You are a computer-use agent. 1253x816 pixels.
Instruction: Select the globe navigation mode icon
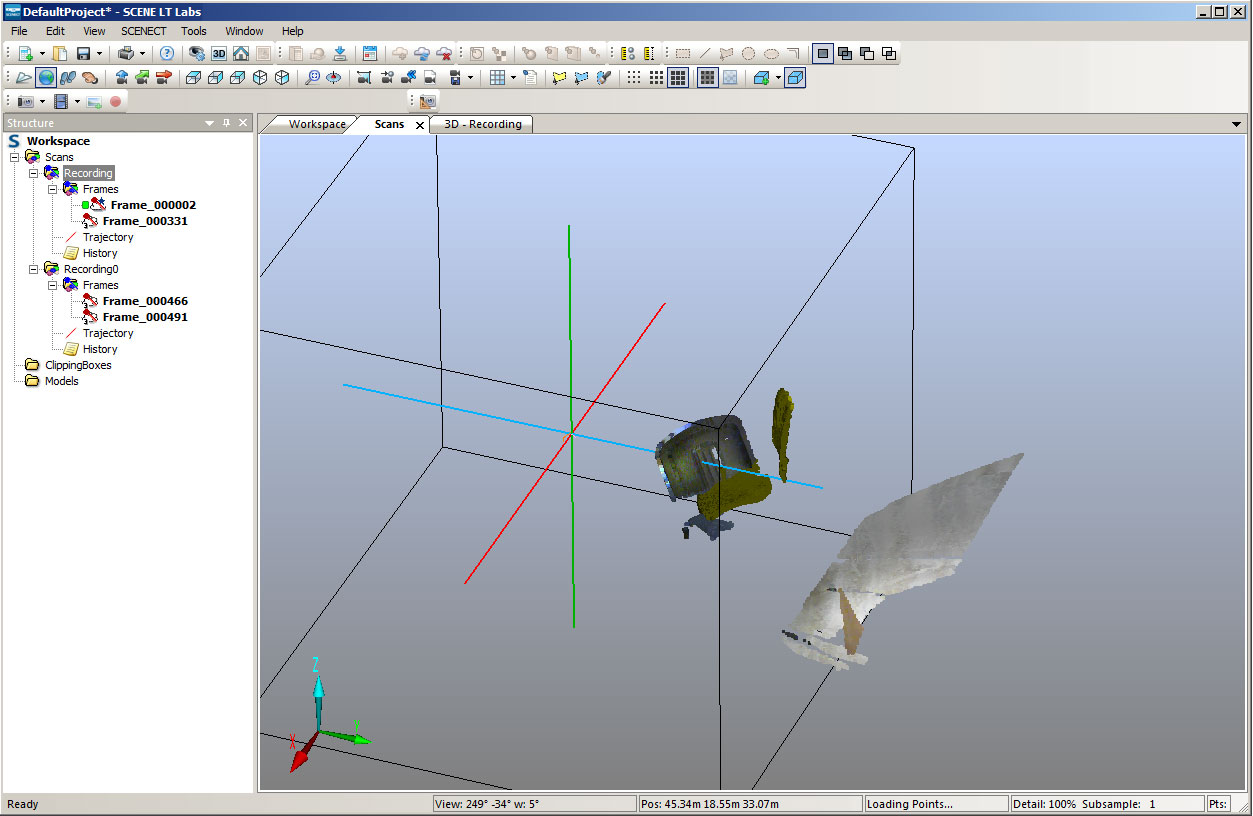point(46,78)
